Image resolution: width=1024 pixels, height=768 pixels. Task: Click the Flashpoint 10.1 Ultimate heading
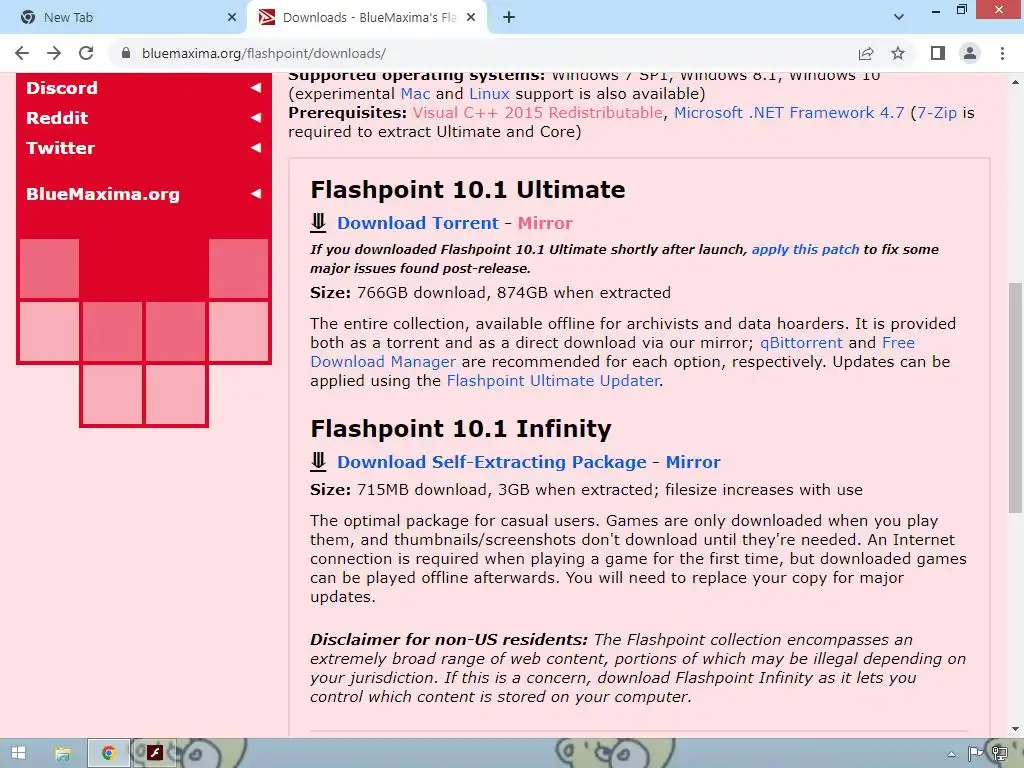pyautogui.click(x=468, y=190)
